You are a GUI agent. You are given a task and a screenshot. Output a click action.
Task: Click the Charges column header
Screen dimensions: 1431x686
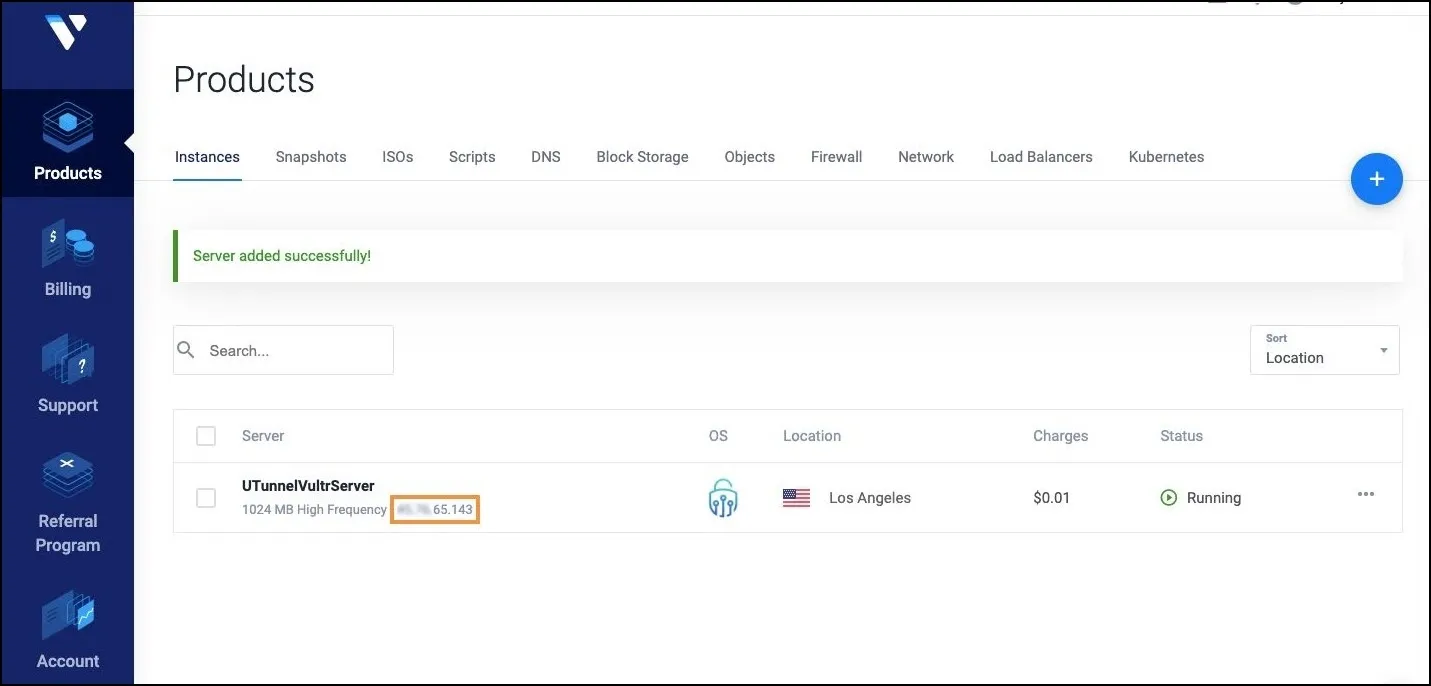click(x=1060, y=436)
